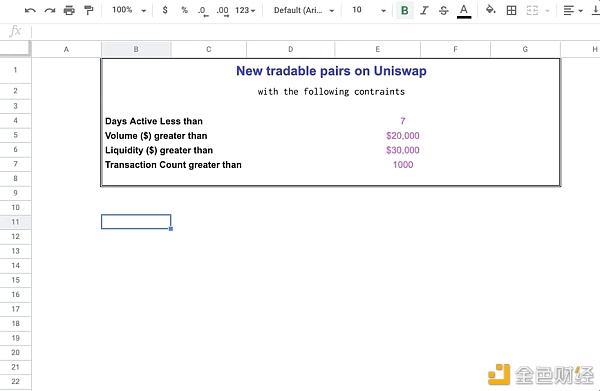Click 'with the following contraints' subtitle
The height and width of the screenshot is (391, 600).
click(331, 92)
